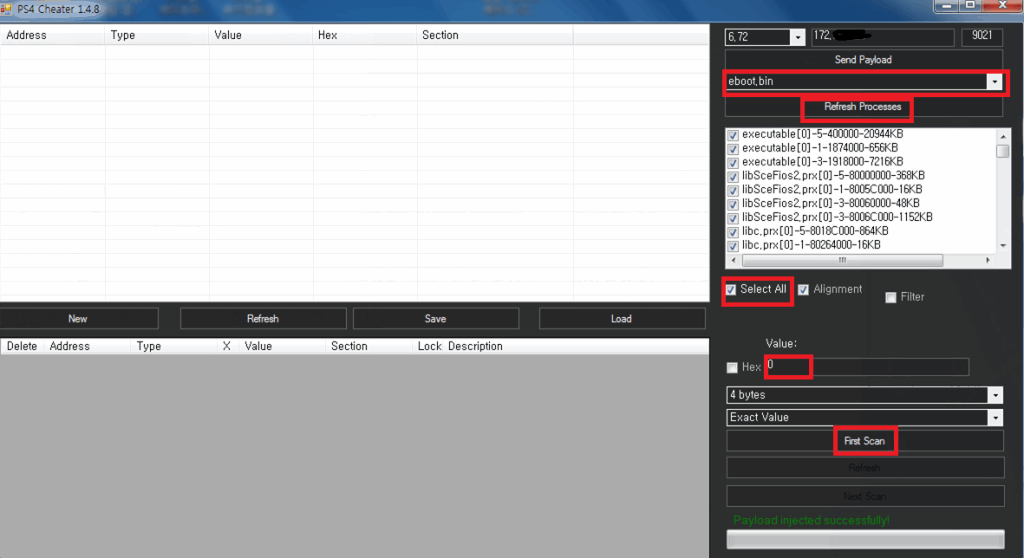The height and width of the screenshot is (558, 1024).
Task: Click the Value input field
Action: (867, 367)
